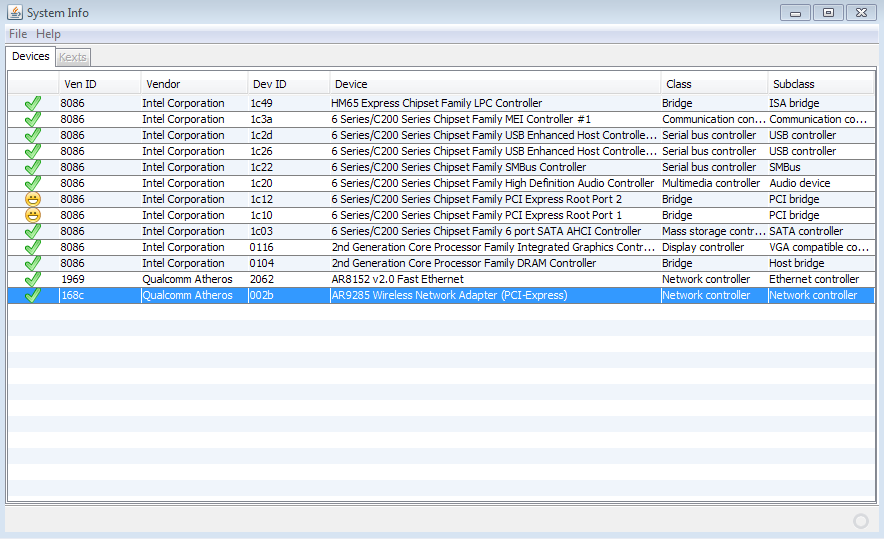Click the Java icon in System Info title bar
This screenshot has height=539, width=884.
[x=15, y=12]
